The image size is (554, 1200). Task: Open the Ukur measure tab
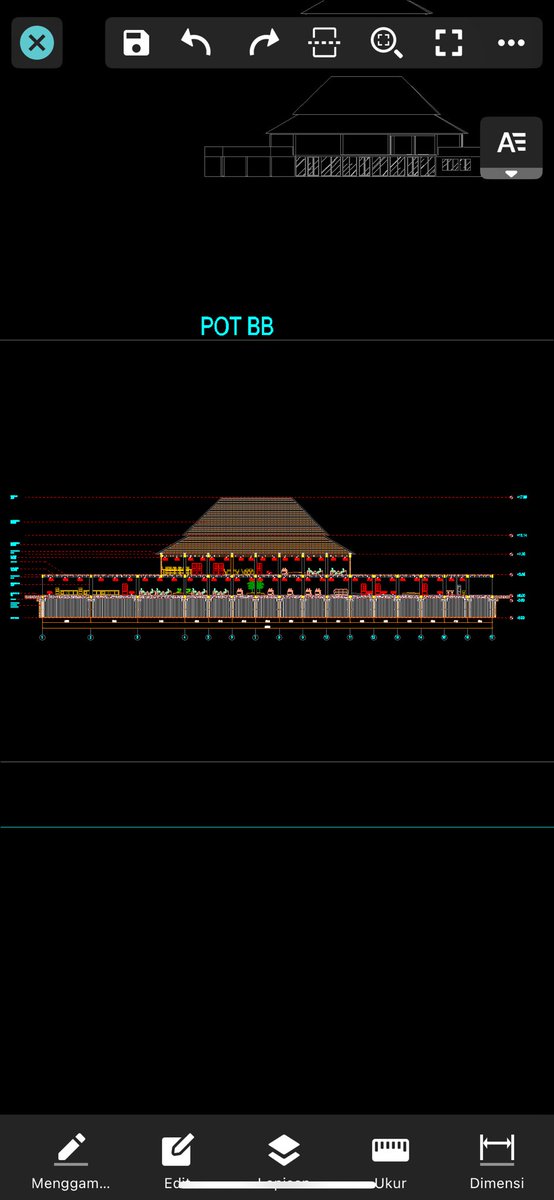pyautogui.click(x=390, y=1161)
